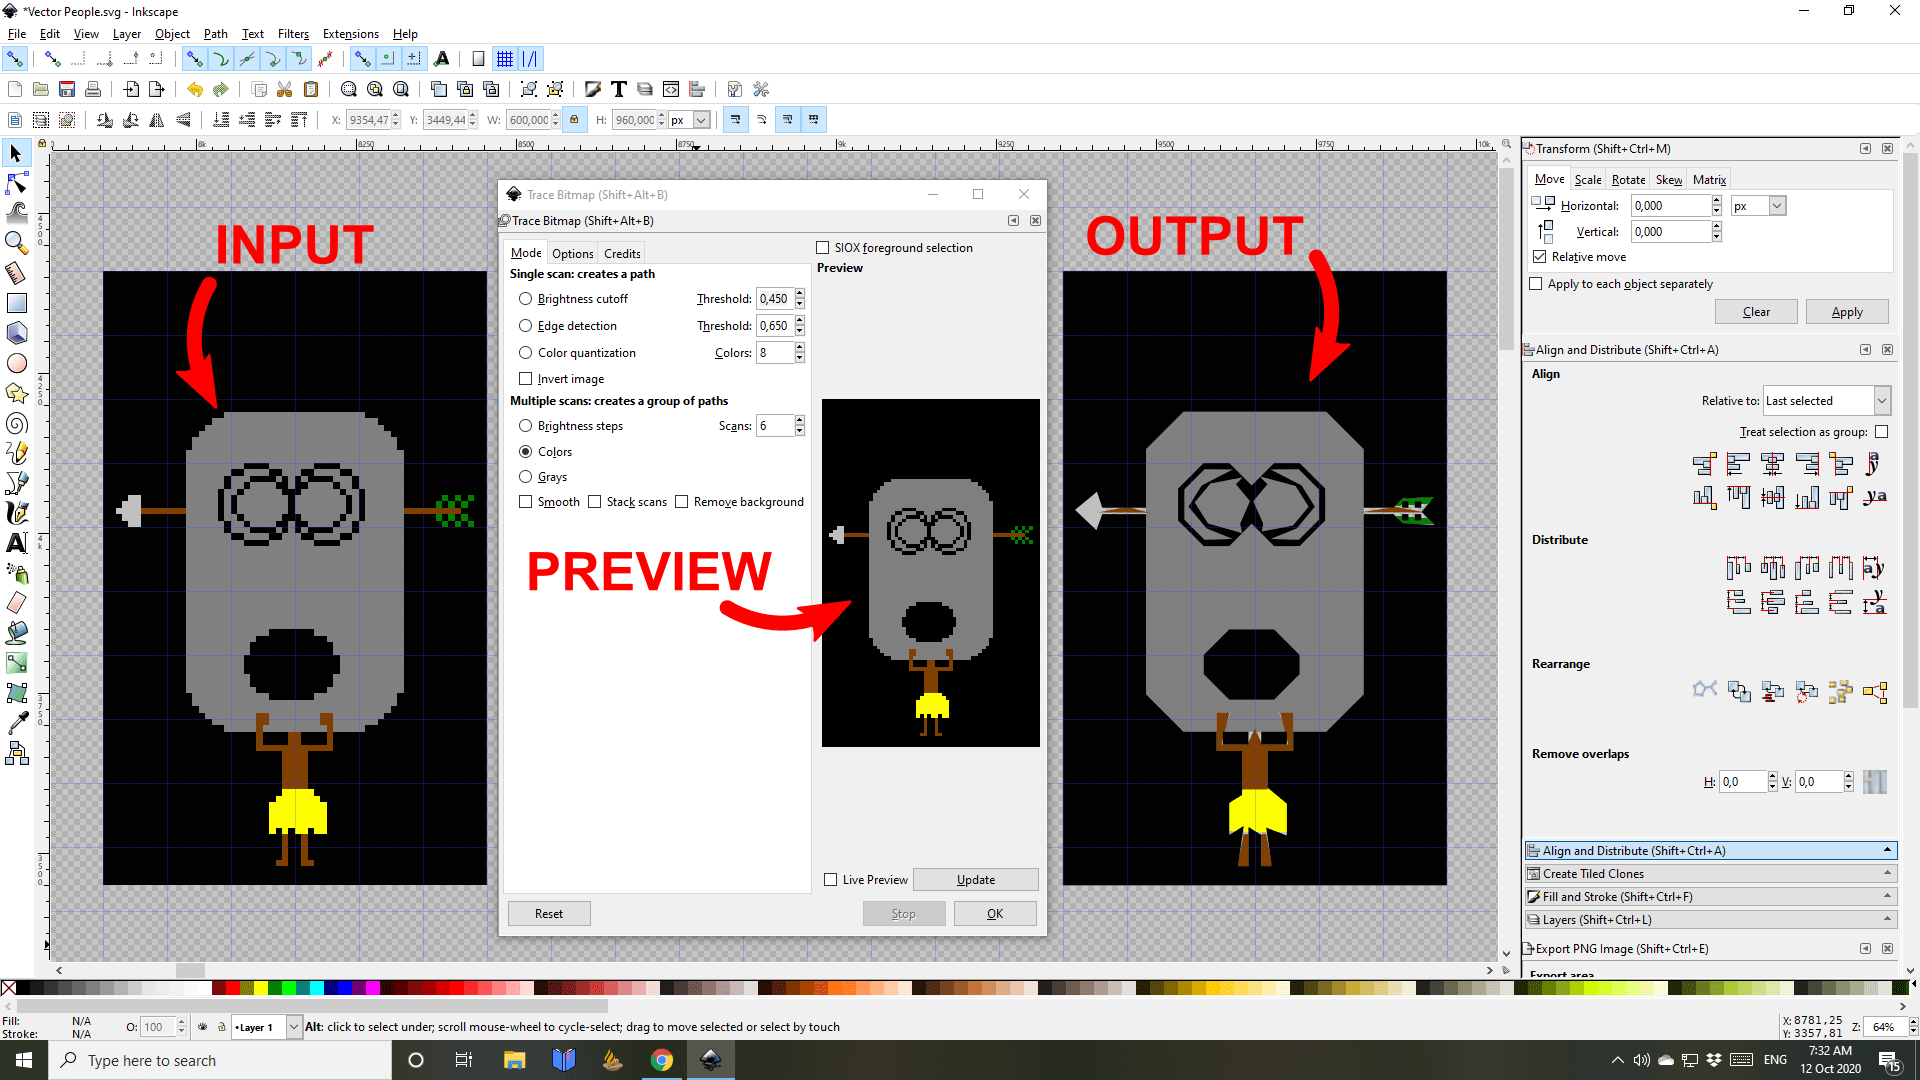The image size is (1920, 1080).
Task: Choose the Calligraphy tool
Action: (16, 513)
